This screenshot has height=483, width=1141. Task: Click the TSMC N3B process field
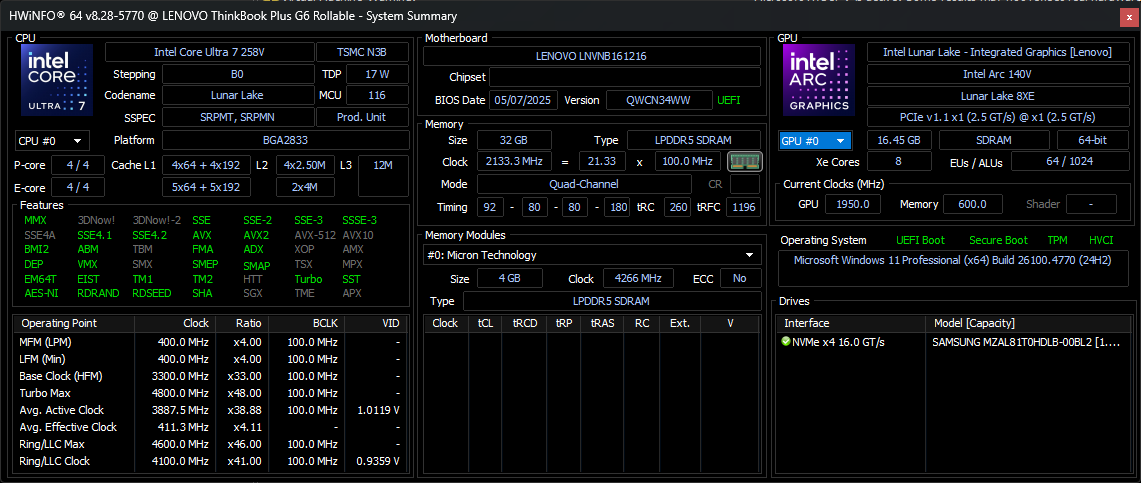(x=362, y=52)
